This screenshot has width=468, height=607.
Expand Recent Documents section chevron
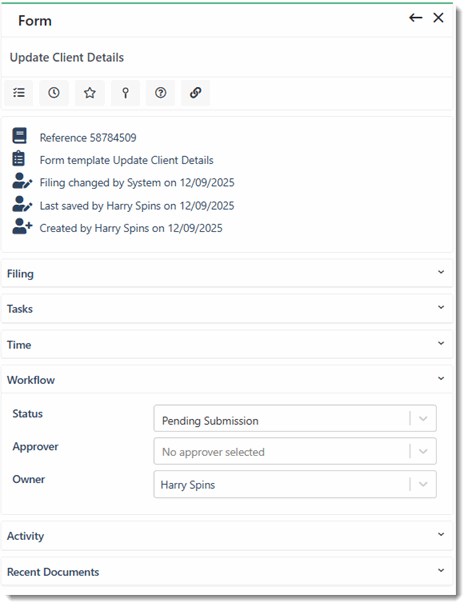tap(441, 571)
